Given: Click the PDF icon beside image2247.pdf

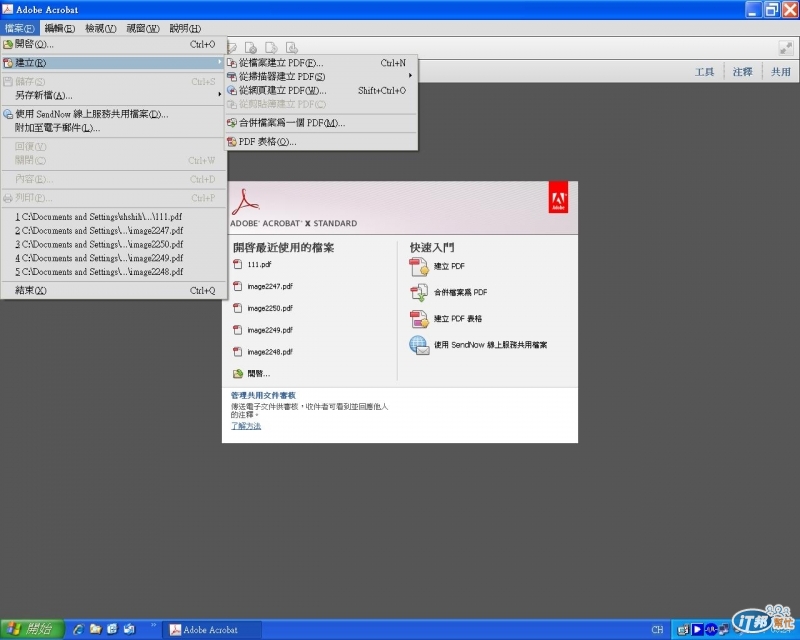Looking at the screenshot, I should tap(237, 286).
